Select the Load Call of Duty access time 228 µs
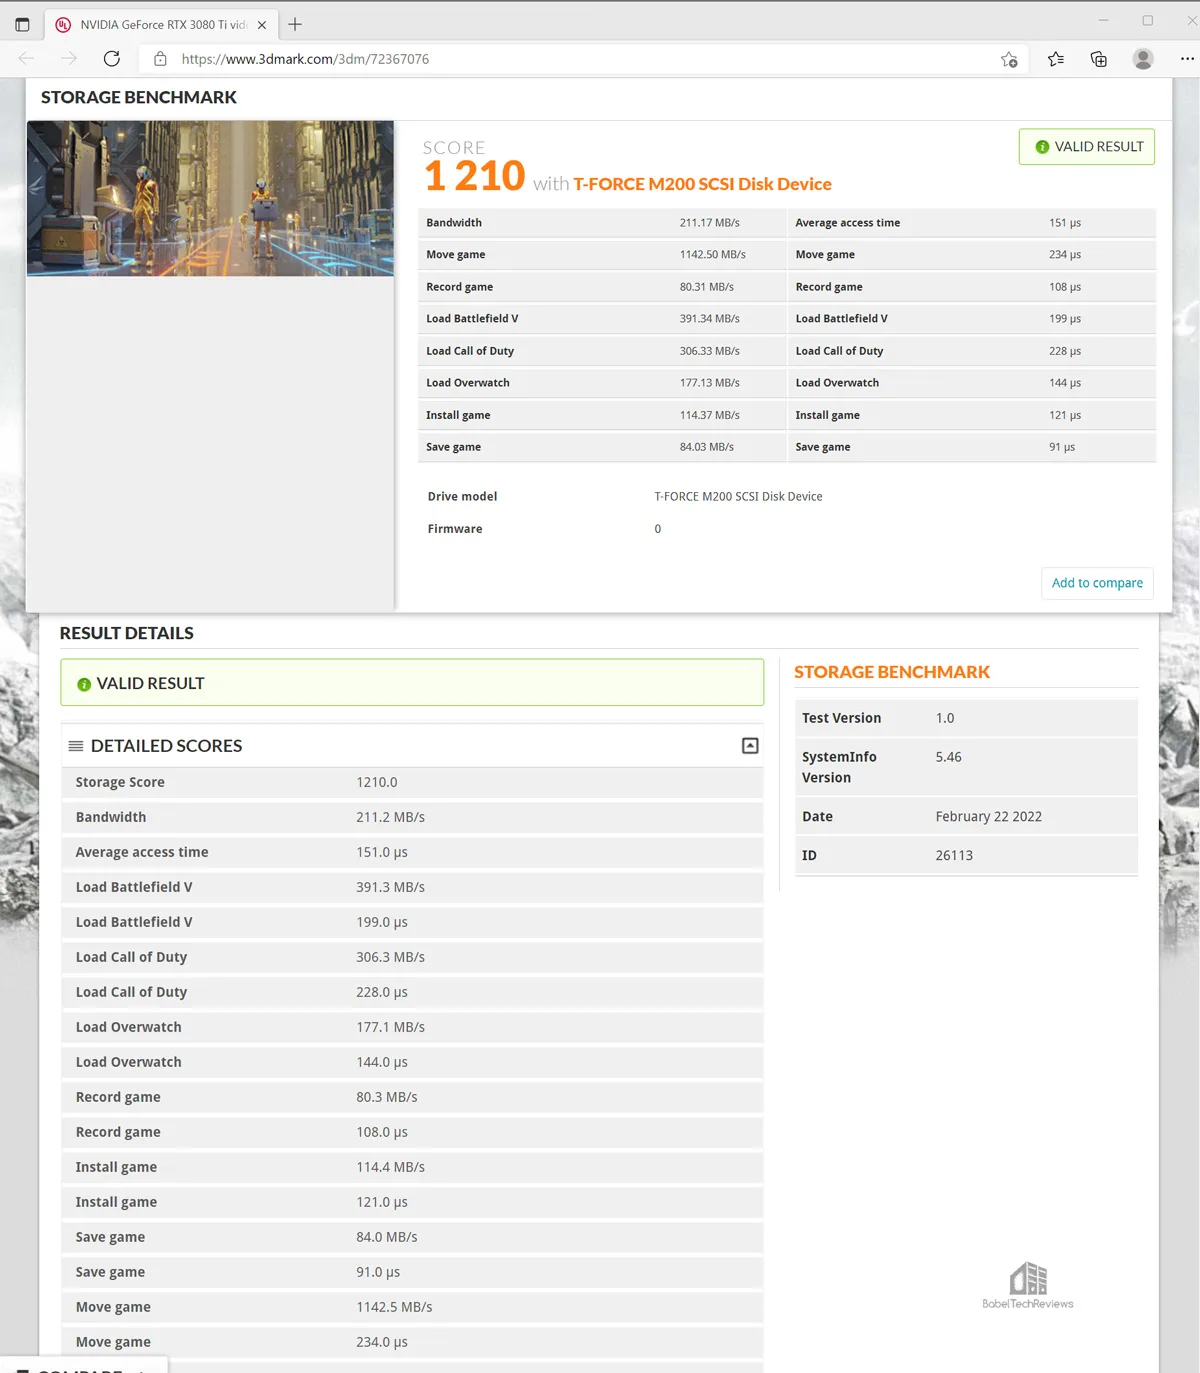The width and height of the screenshot is (1200, 1373). [1065, 351]
